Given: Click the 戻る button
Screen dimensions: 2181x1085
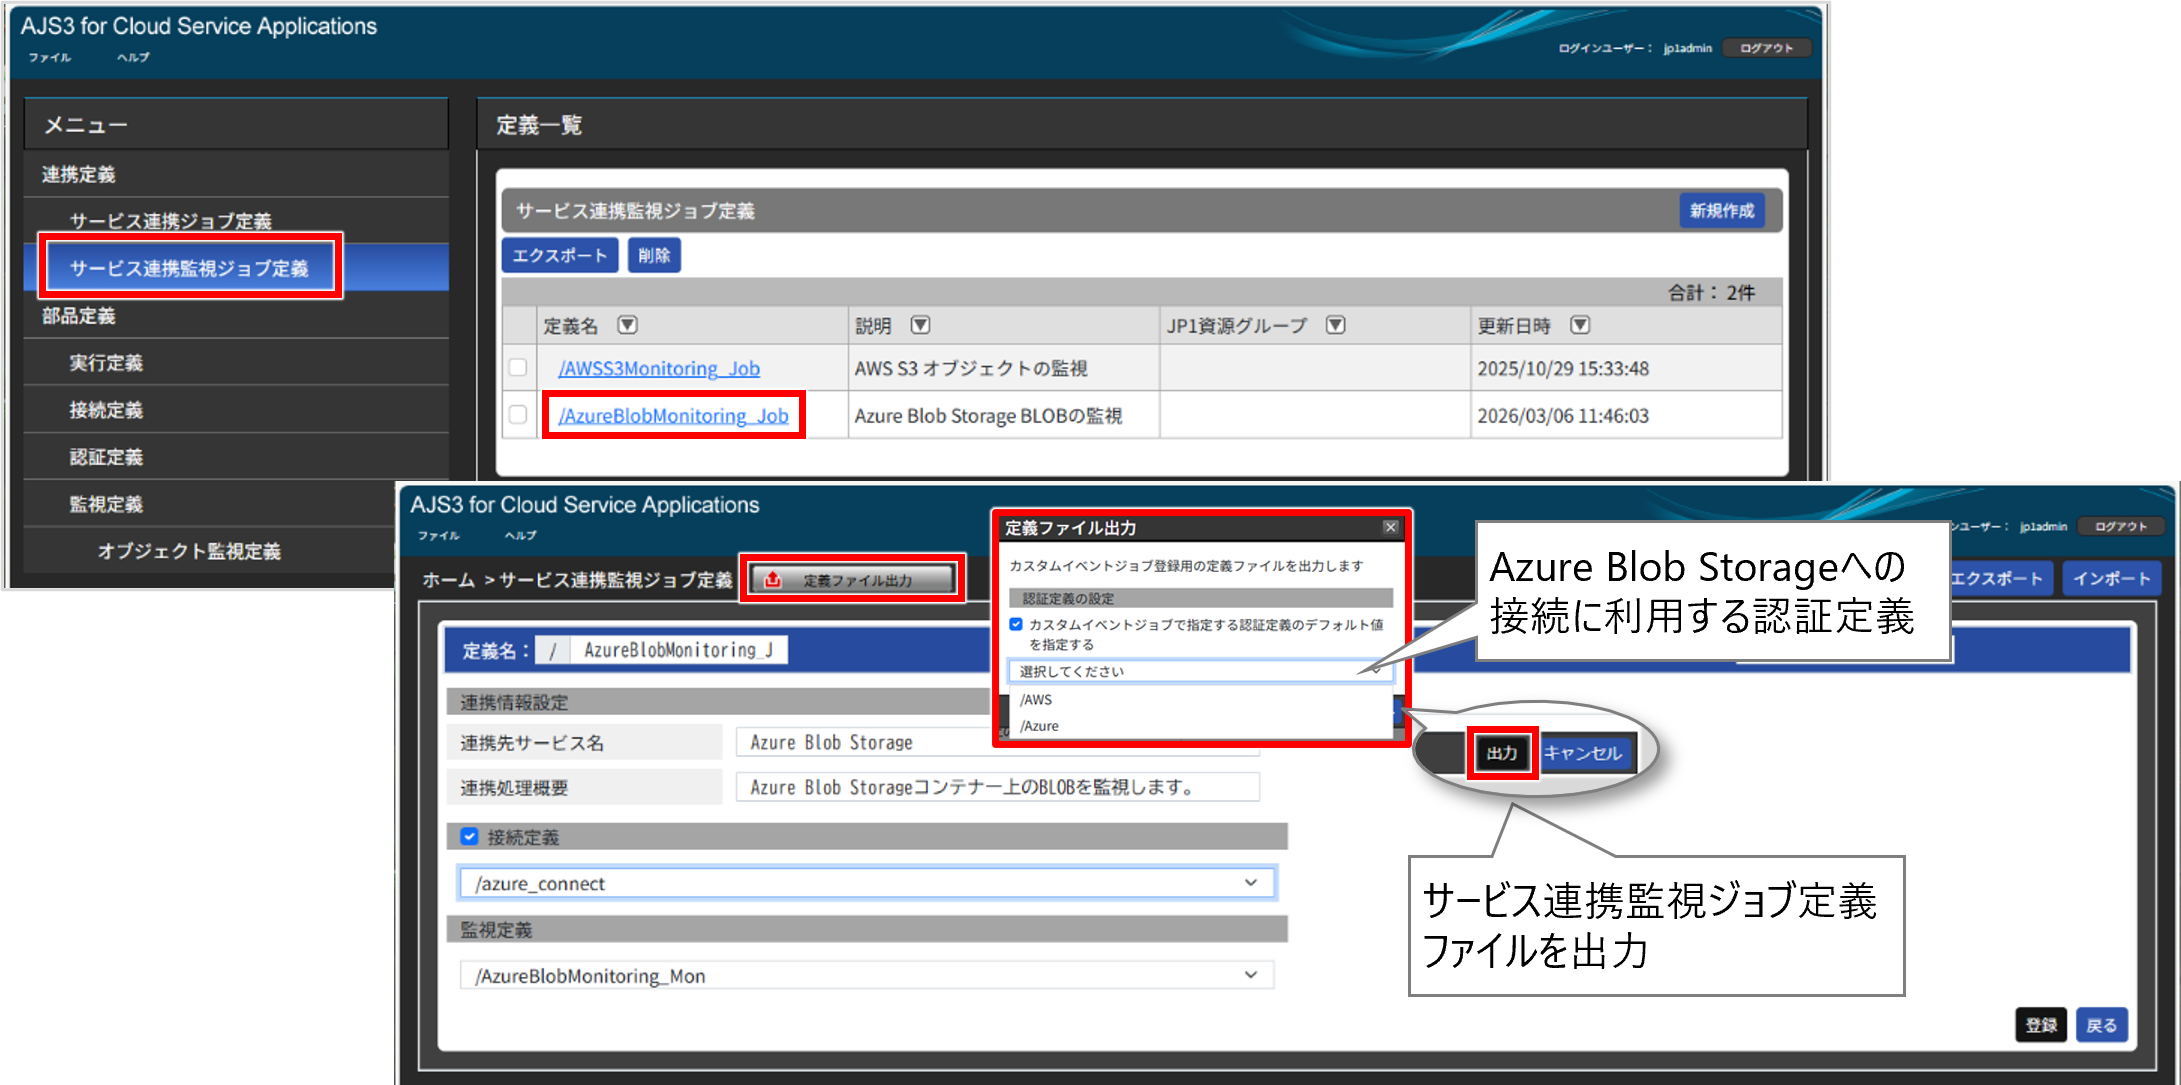Looking at the screenshot, I should [2101, 1025].
